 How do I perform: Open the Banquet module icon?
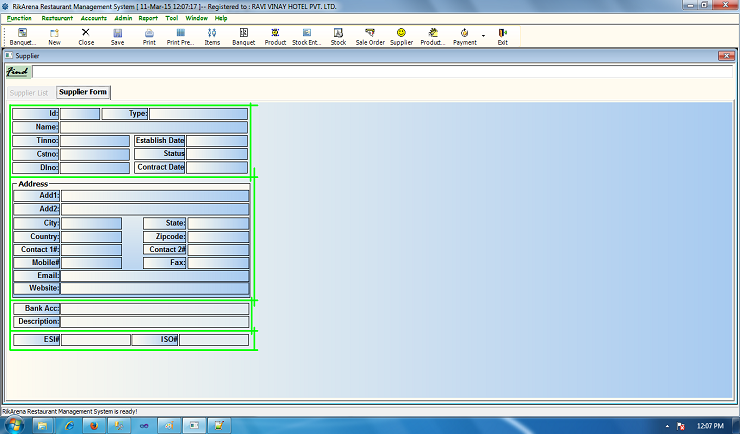click(x=243, y=36)
